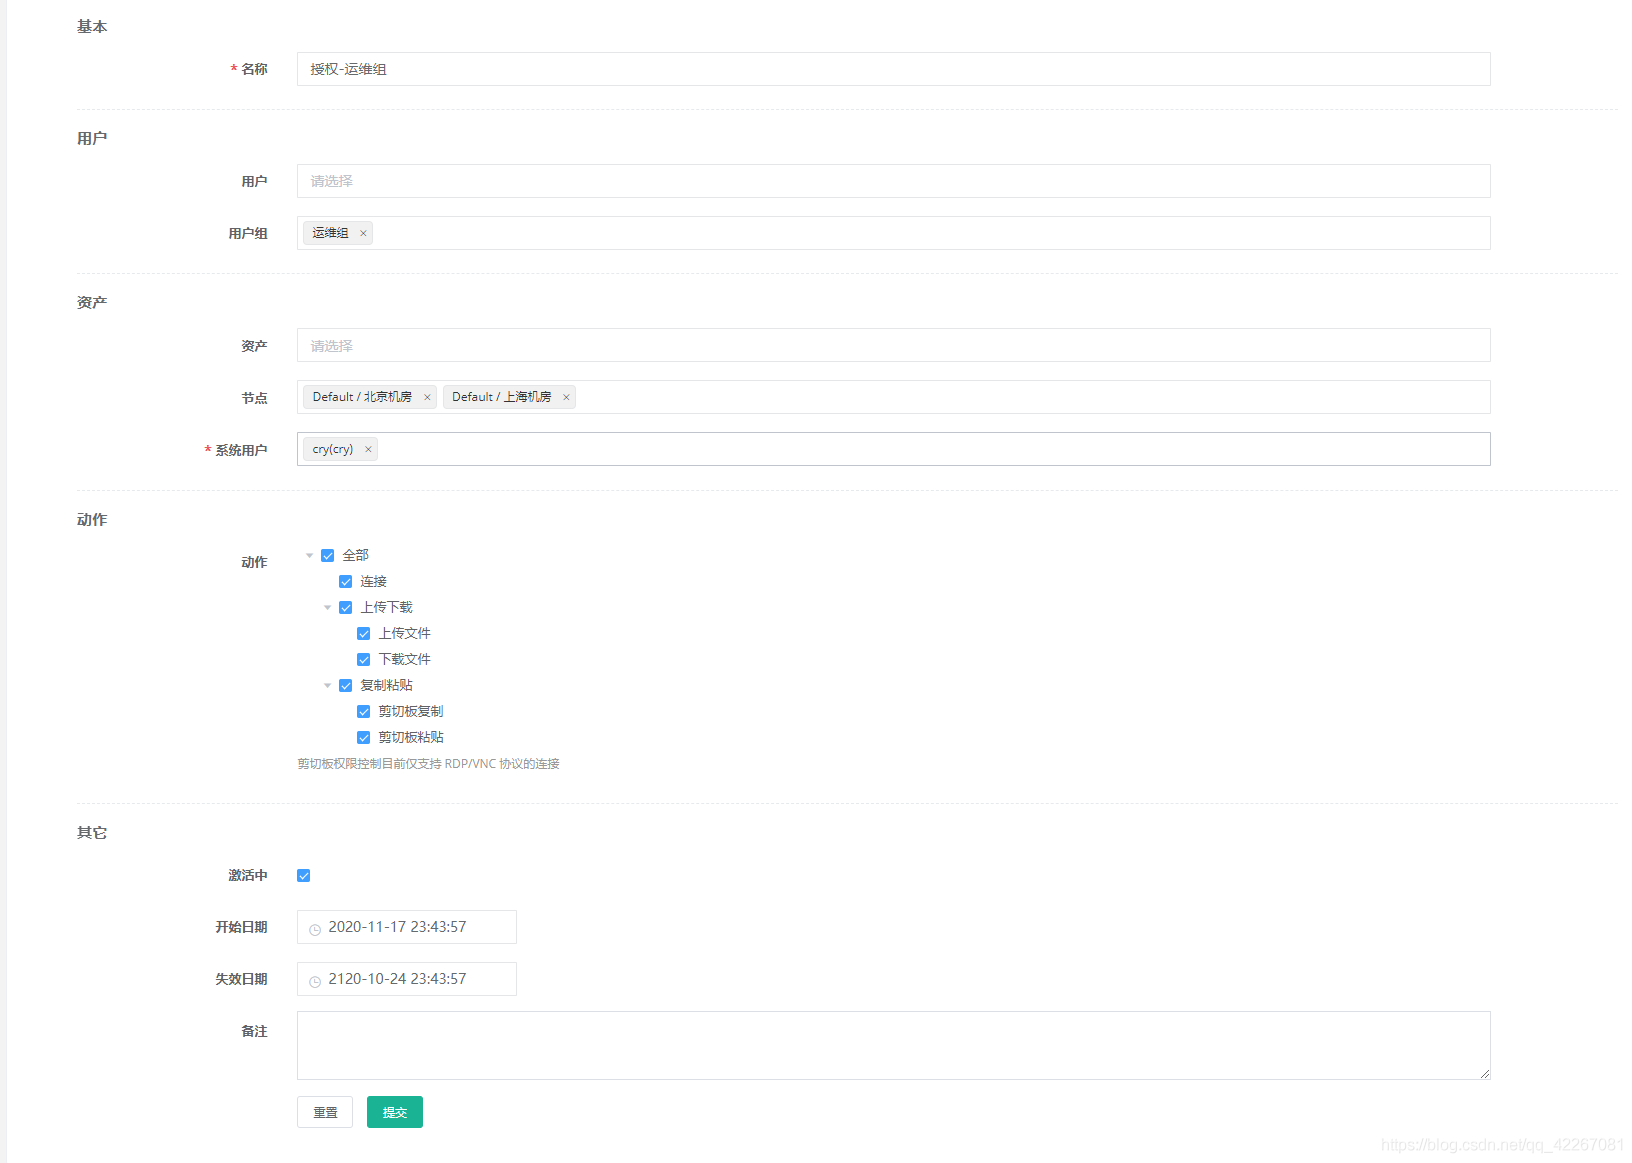The height and width of the screenshot is (1163, 1632).
Task: Open the 系统用户 select field
Action: (x=893, y=449)
